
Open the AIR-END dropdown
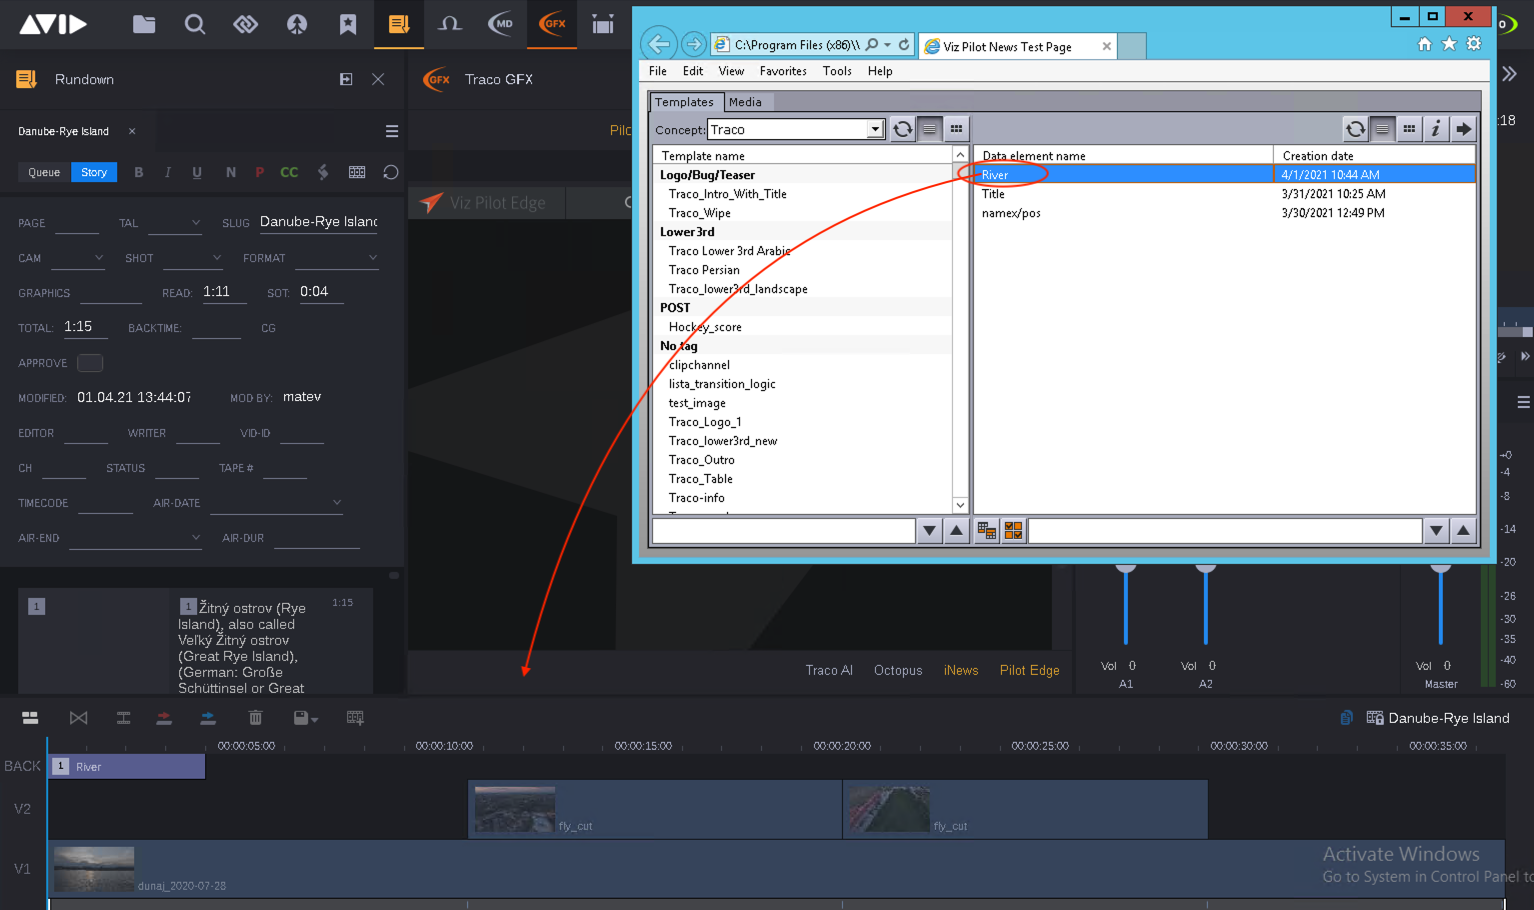(x=136, y=538)
